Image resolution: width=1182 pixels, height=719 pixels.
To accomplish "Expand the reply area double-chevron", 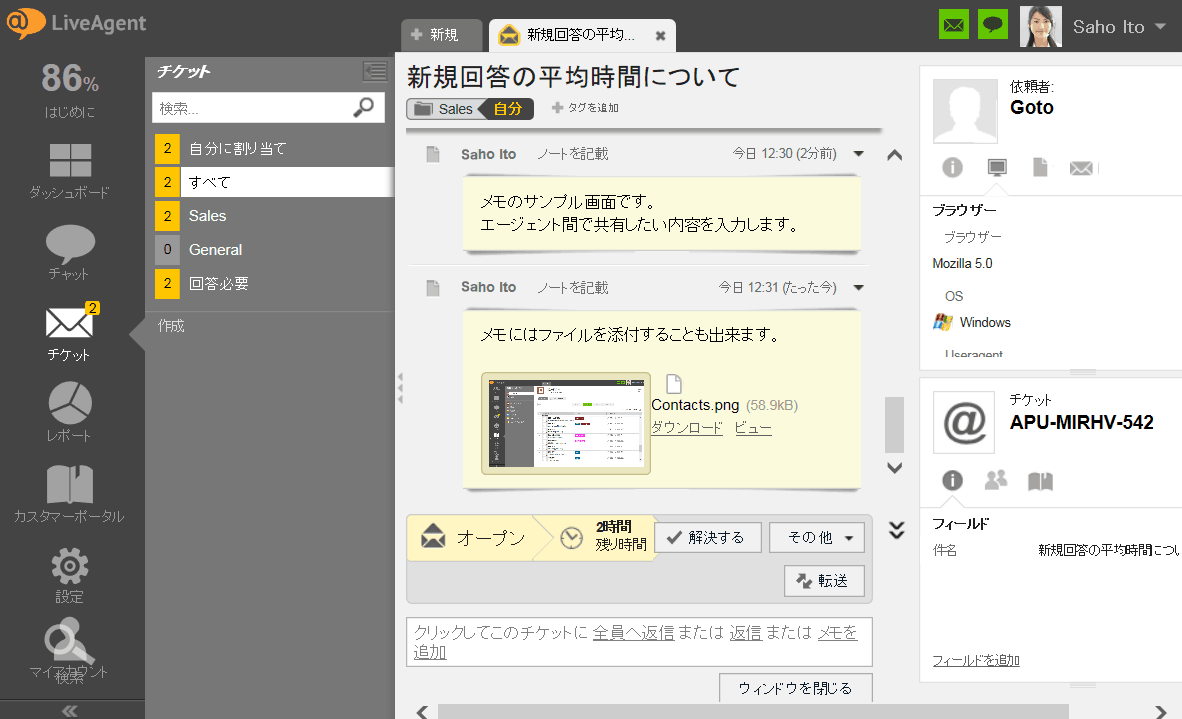I will 896,530.
